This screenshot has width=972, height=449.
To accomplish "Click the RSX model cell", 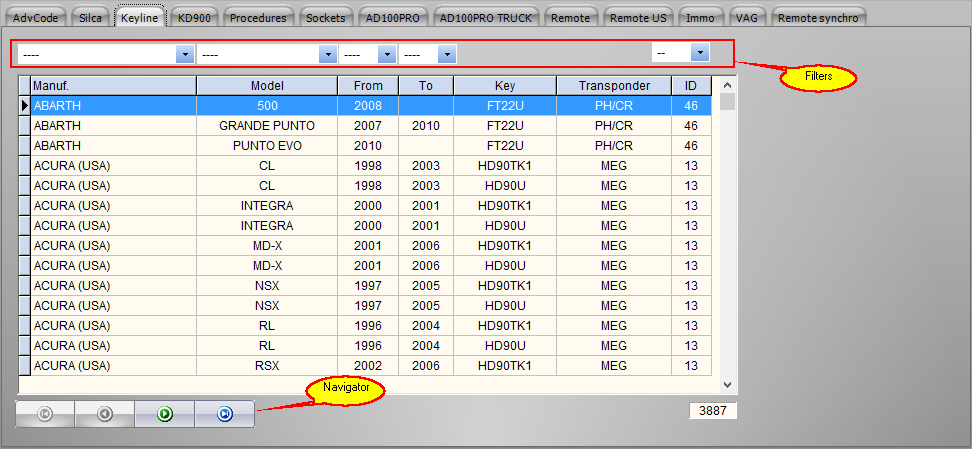I will pyautogui.click(x=267, y=366).
